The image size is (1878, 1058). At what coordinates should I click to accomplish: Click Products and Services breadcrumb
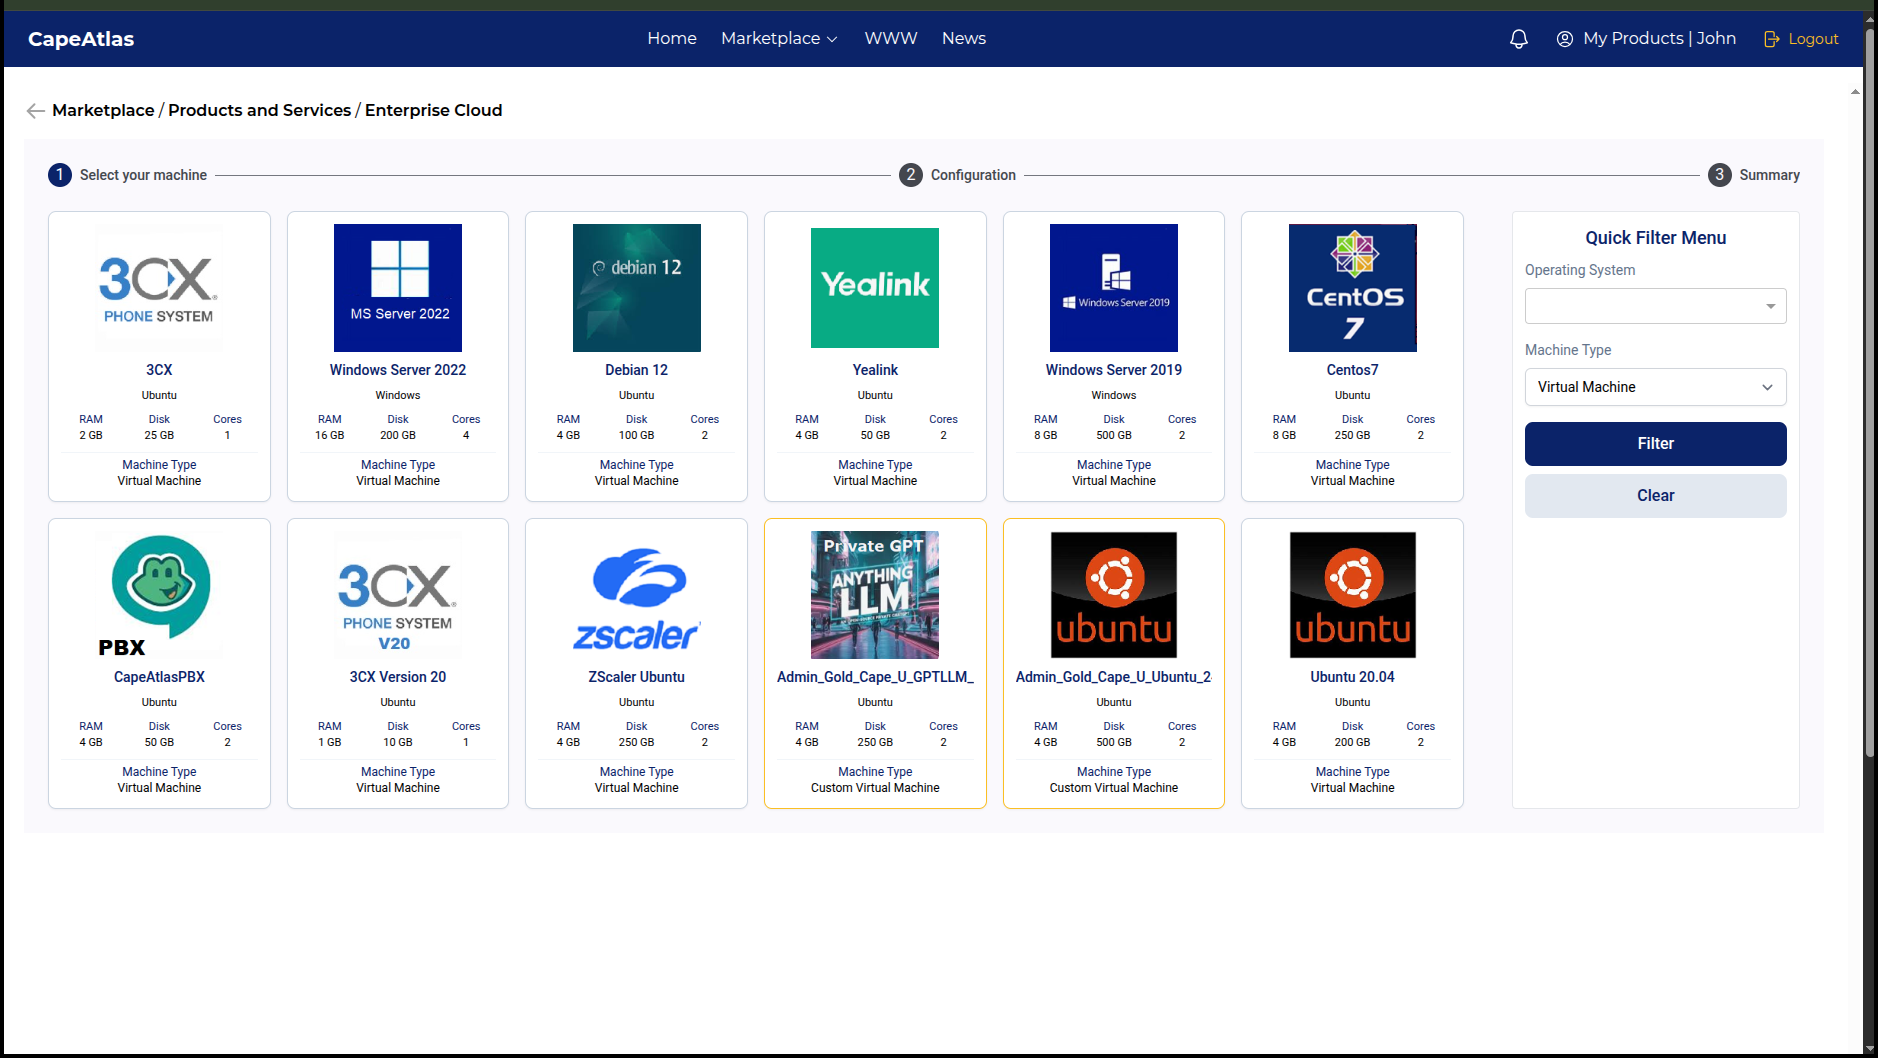pos(260,110)
